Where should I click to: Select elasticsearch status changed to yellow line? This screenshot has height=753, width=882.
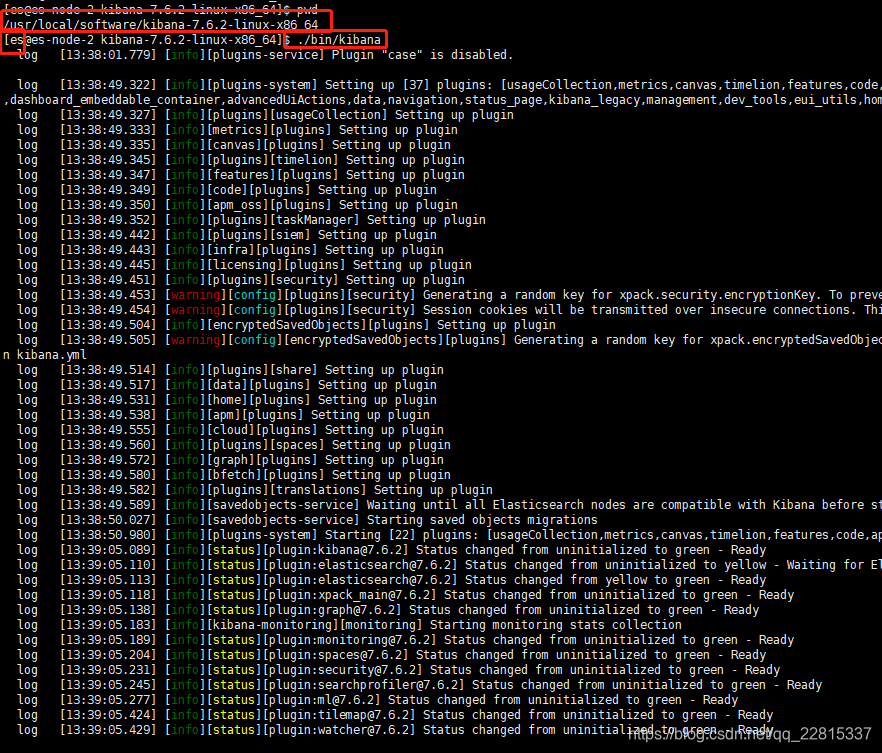(x=449, y=565)
